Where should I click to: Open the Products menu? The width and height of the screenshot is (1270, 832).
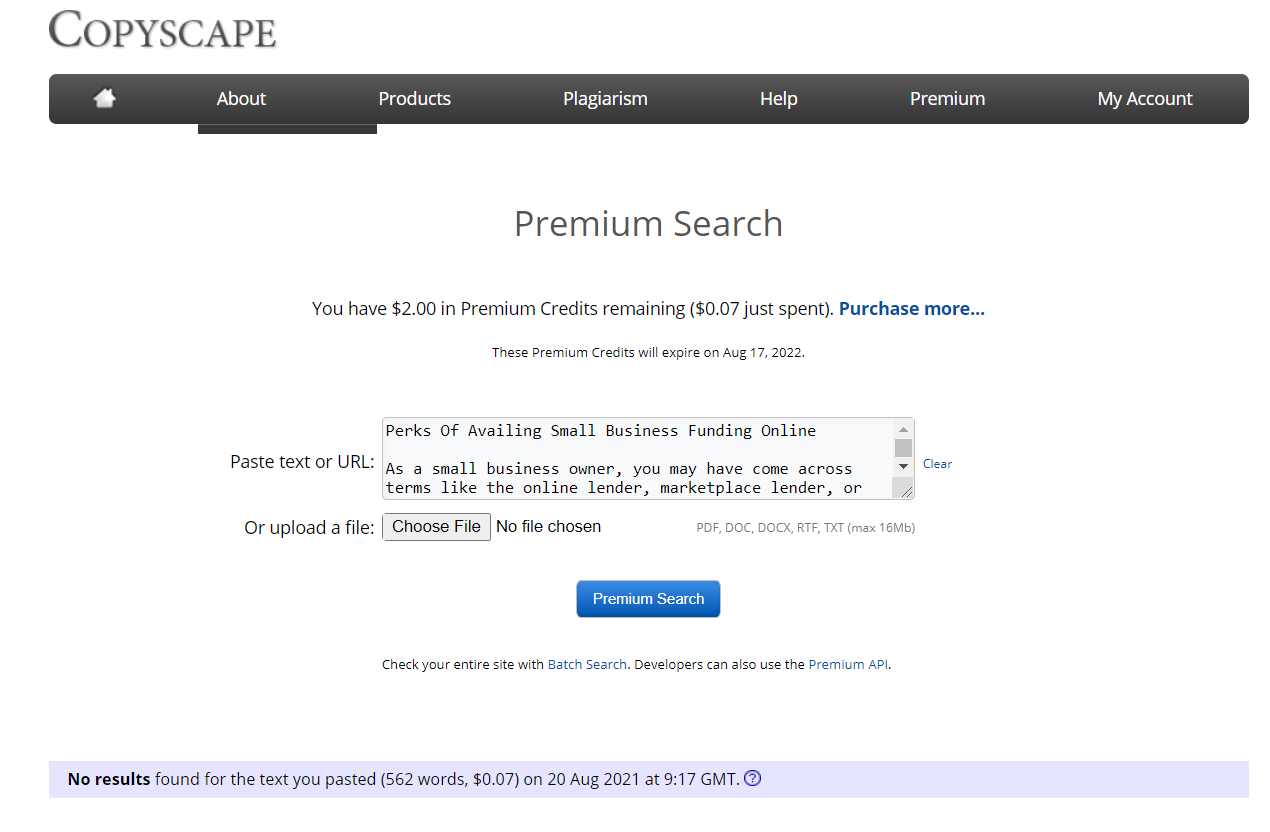click(414, 98)
